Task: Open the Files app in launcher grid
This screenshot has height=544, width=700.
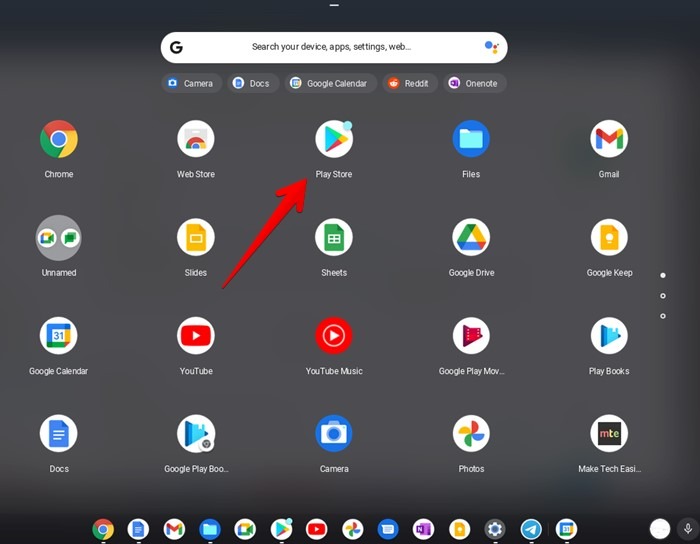Action: point(471,139)
